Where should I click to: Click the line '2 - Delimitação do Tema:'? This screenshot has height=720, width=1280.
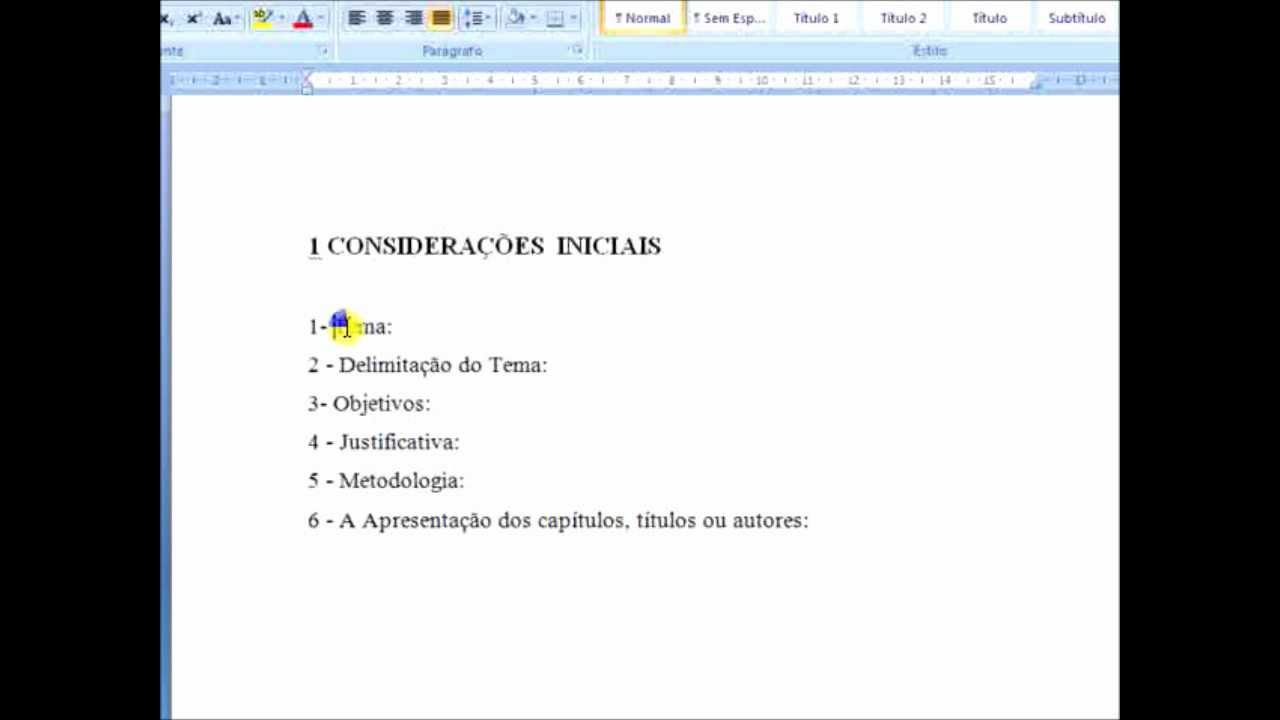point(427,365)
